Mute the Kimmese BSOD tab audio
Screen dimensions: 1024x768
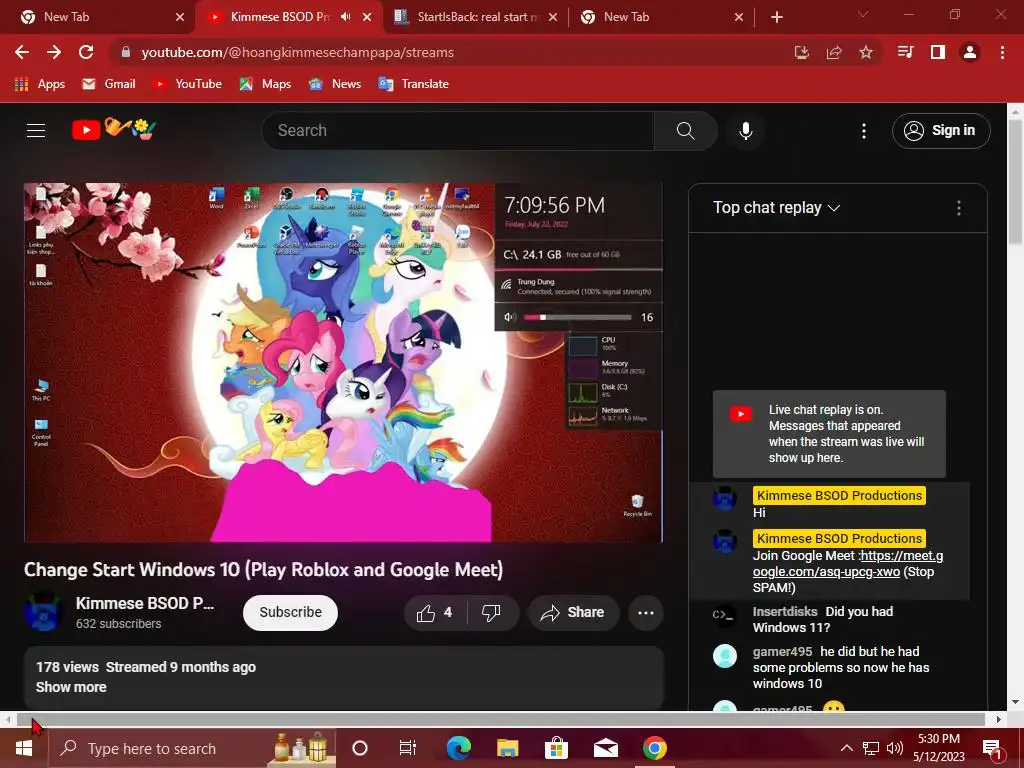pos(346,17)
